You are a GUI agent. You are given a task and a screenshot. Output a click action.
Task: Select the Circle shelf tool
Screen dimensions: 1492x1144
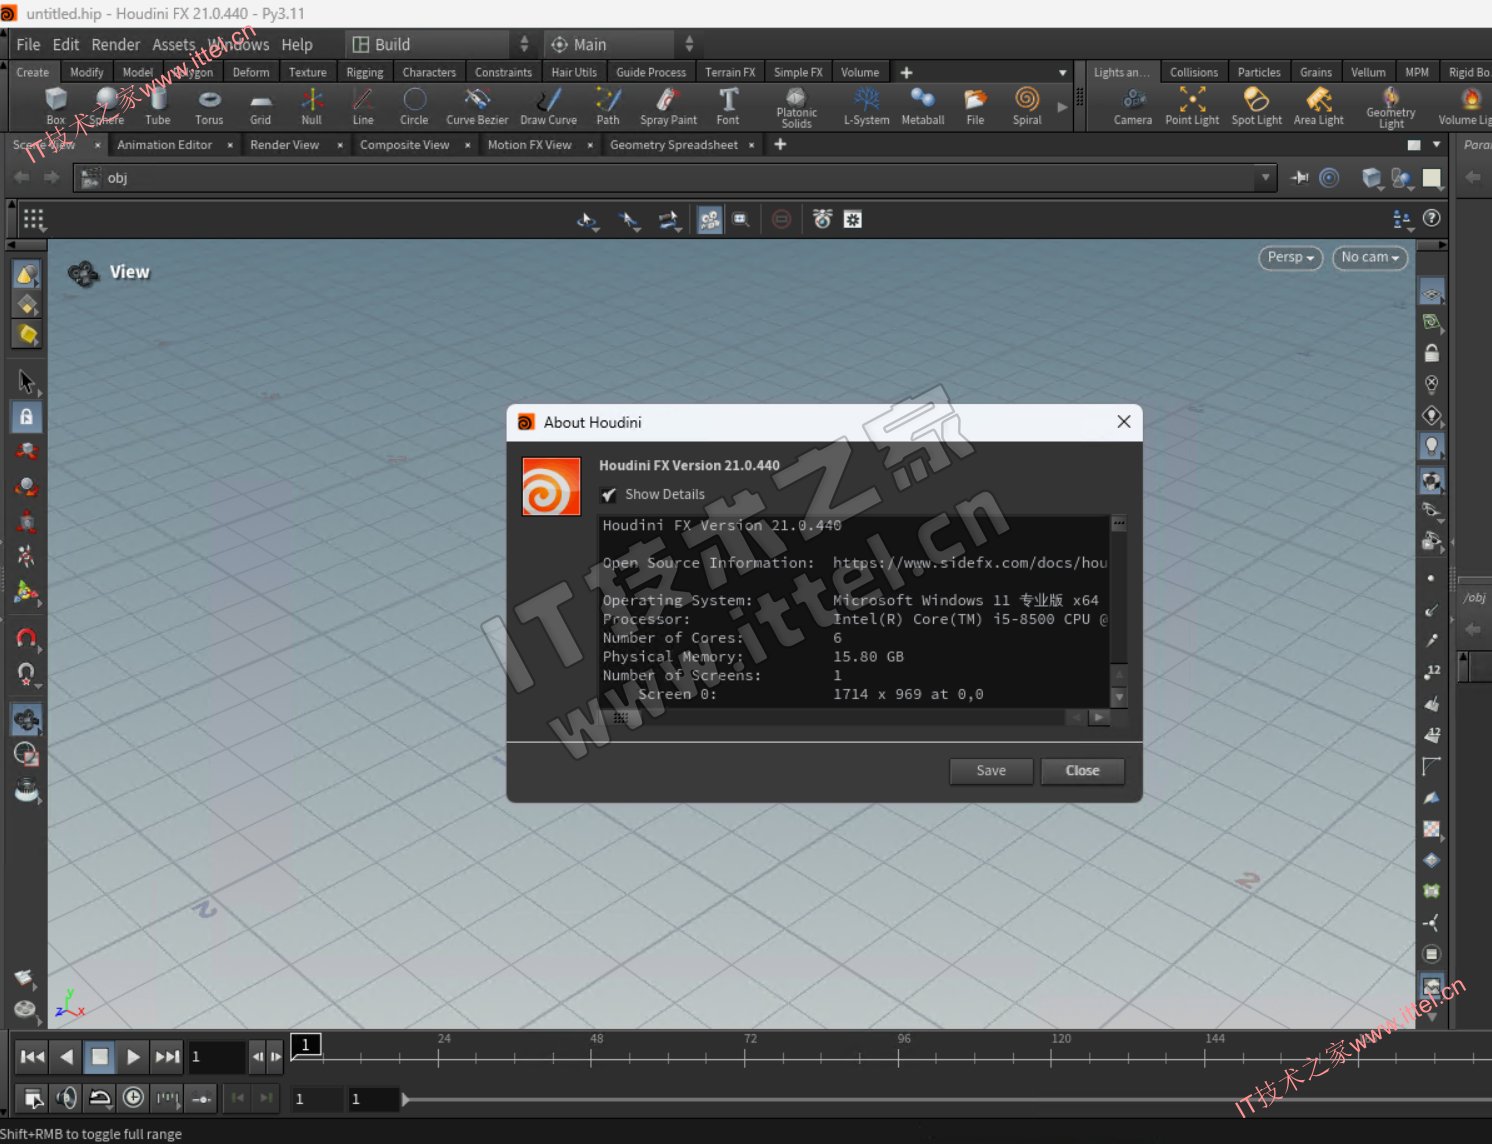point(414,105)
